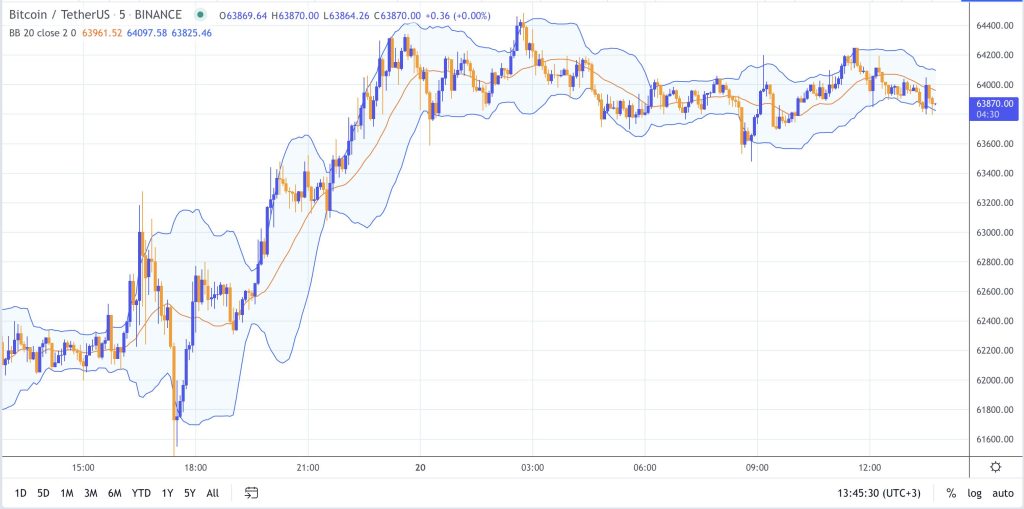Click the BINANCE exchange label
The height and width of the screenshot is (509, 1024).
coord(158,14)
